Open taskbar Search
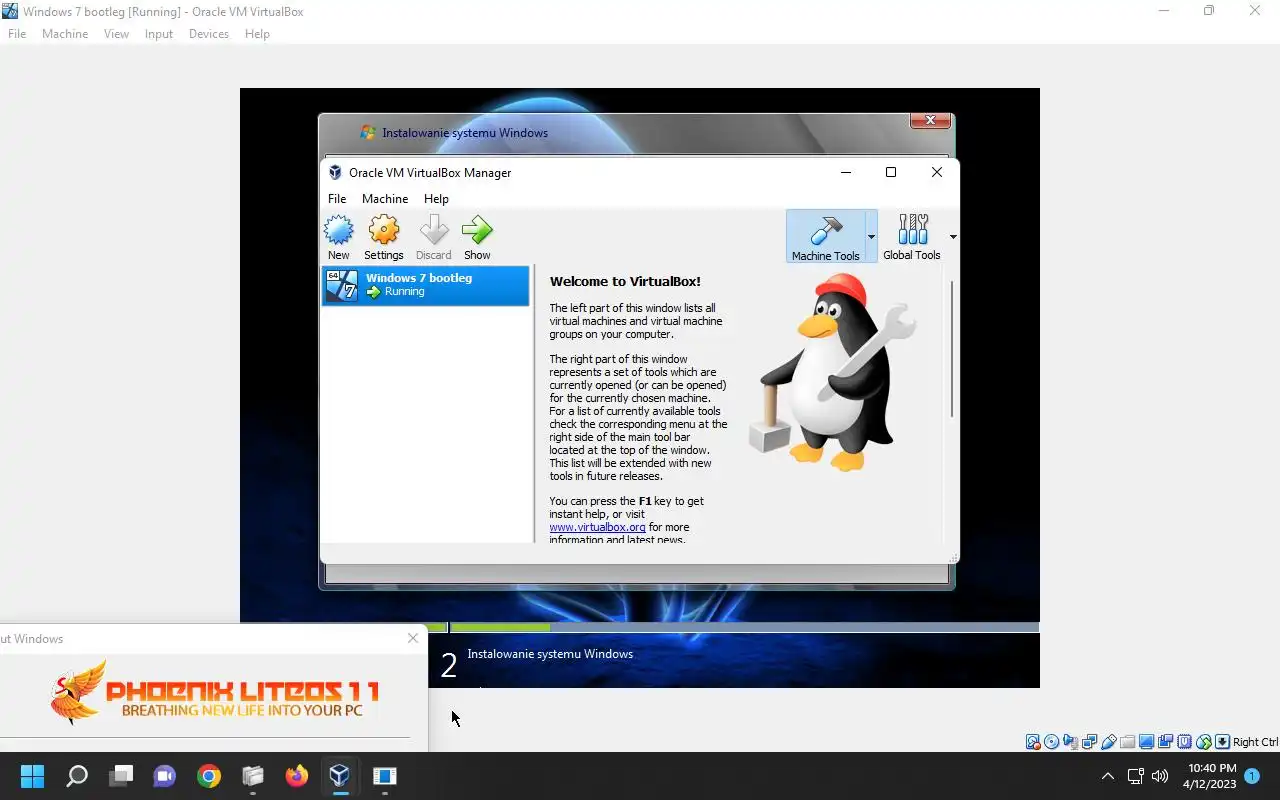 click(x=77, y=776)
